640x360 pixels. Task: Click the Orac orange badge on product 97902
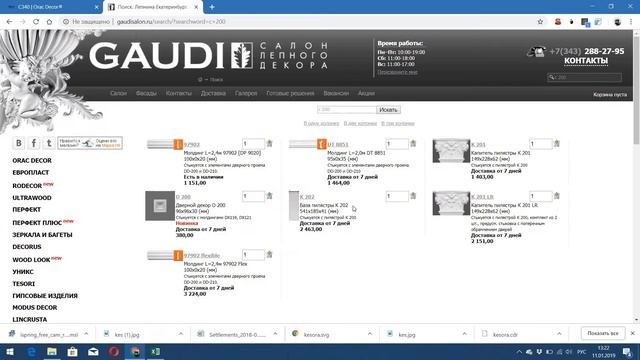[178, 144]
